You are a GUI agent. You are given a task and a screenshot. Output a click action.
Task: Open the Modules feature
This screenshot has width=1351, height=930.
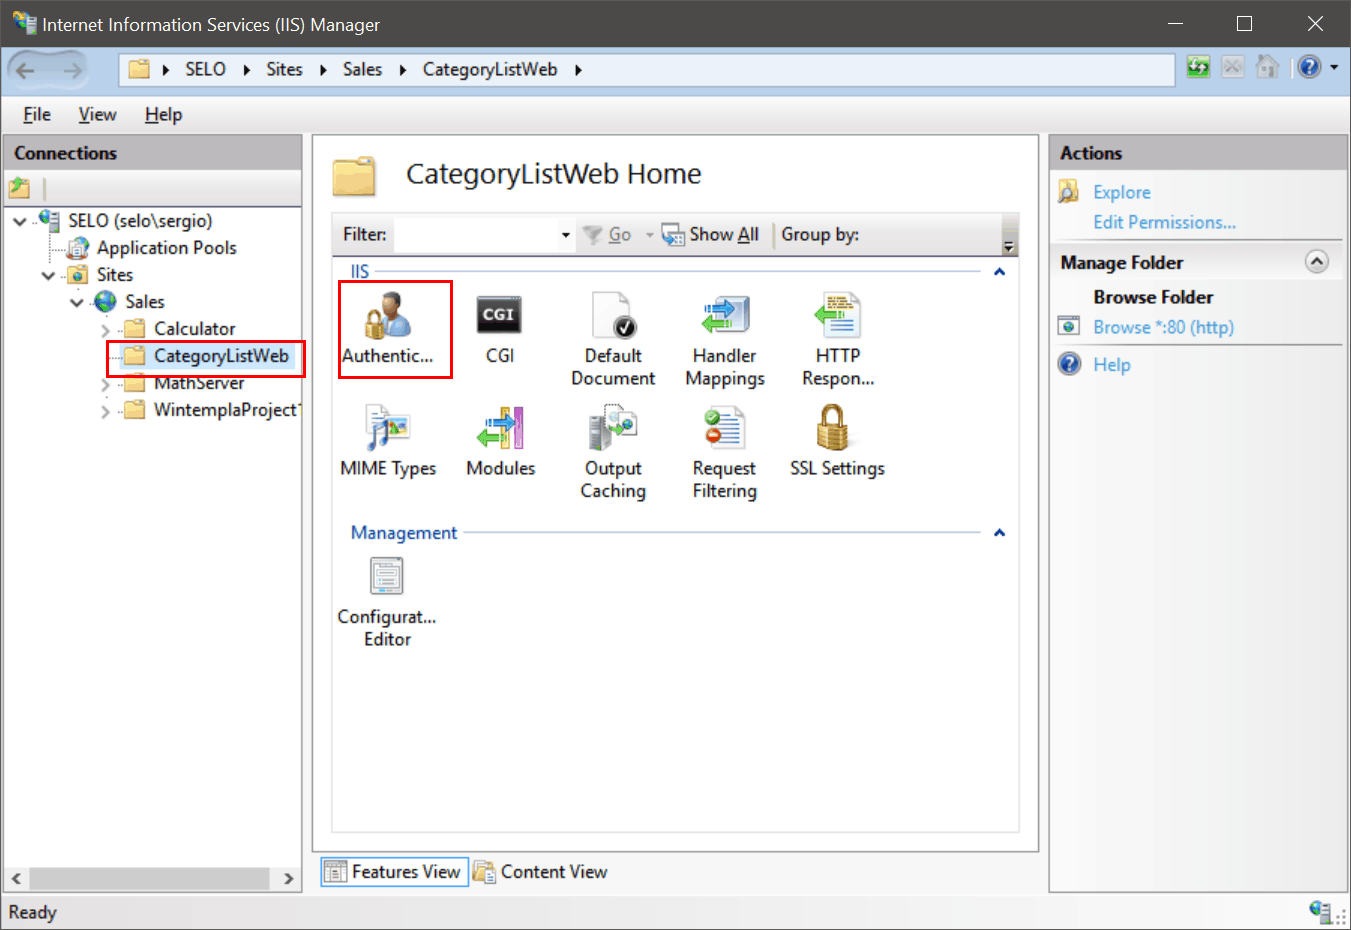tap(500, 442)
